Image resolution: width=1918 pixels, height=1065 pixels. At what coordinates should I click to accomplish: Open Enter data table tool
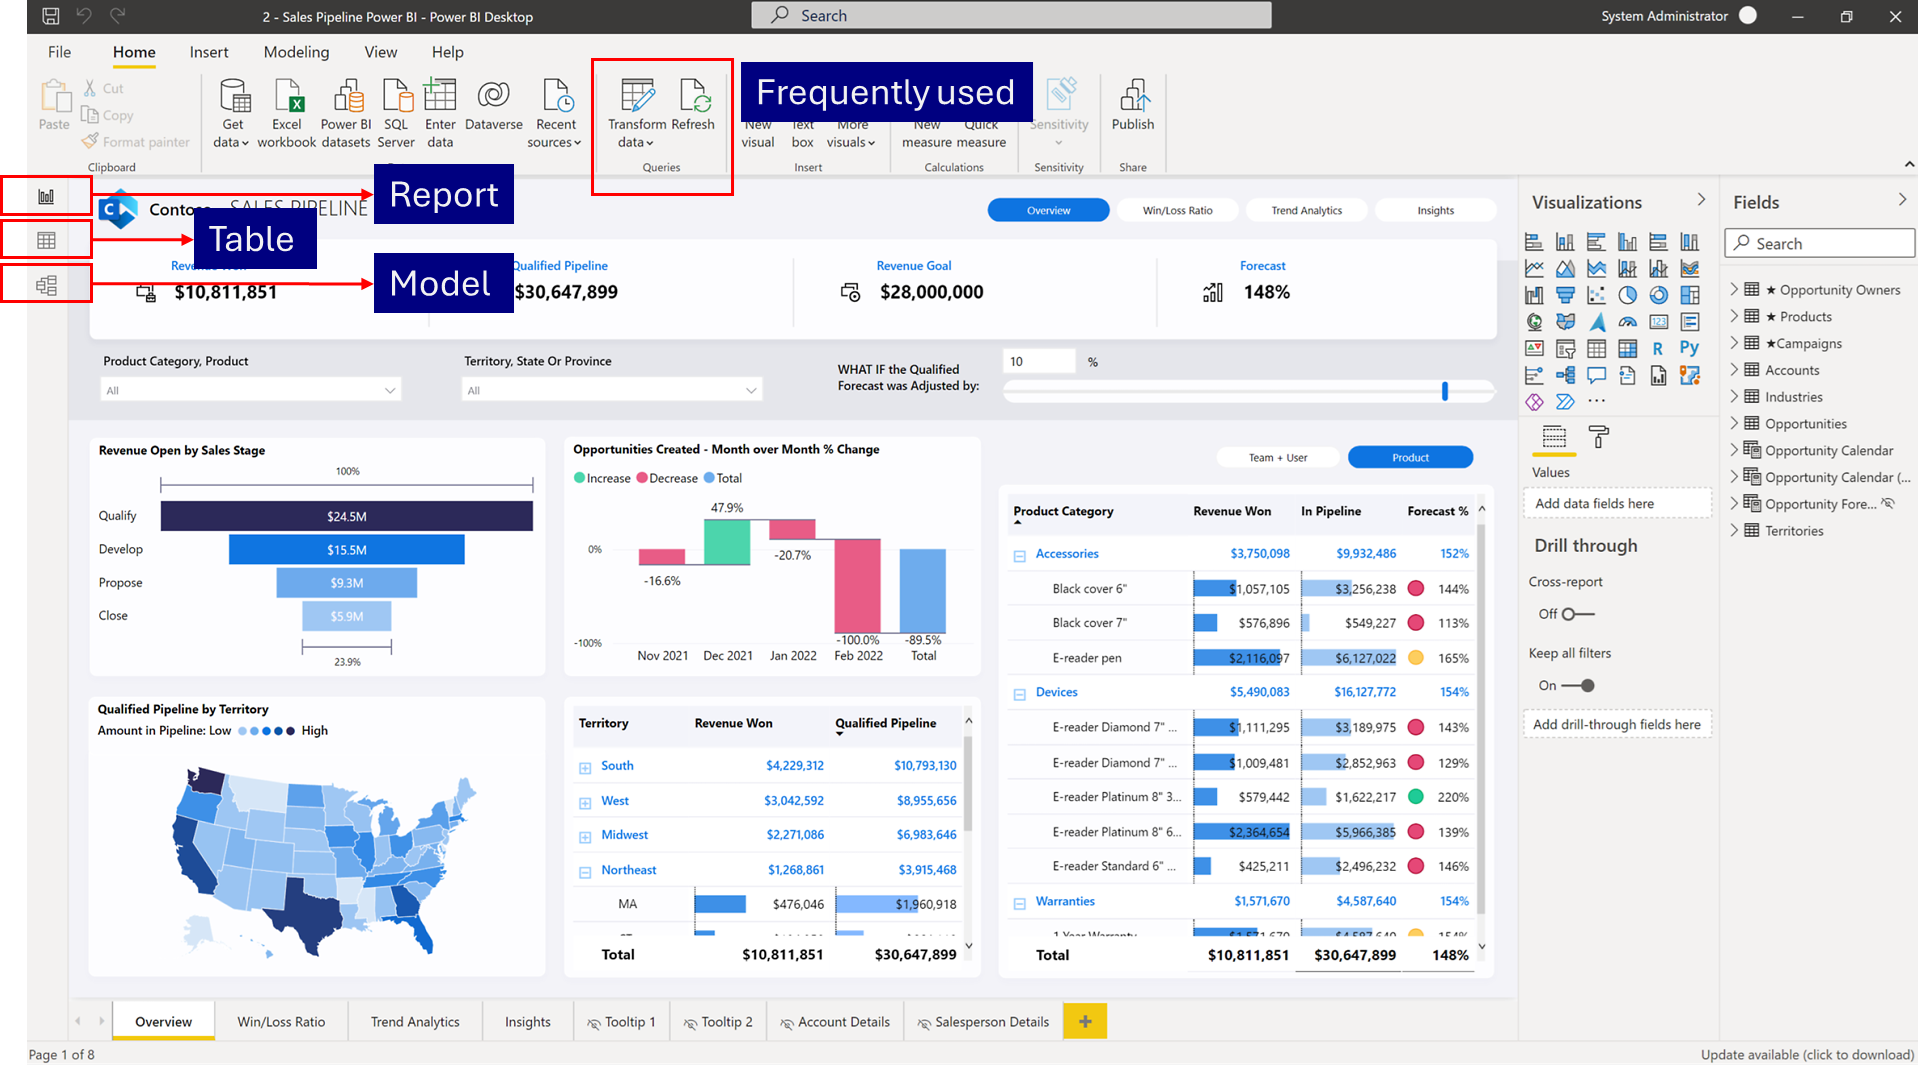(440, 113)
